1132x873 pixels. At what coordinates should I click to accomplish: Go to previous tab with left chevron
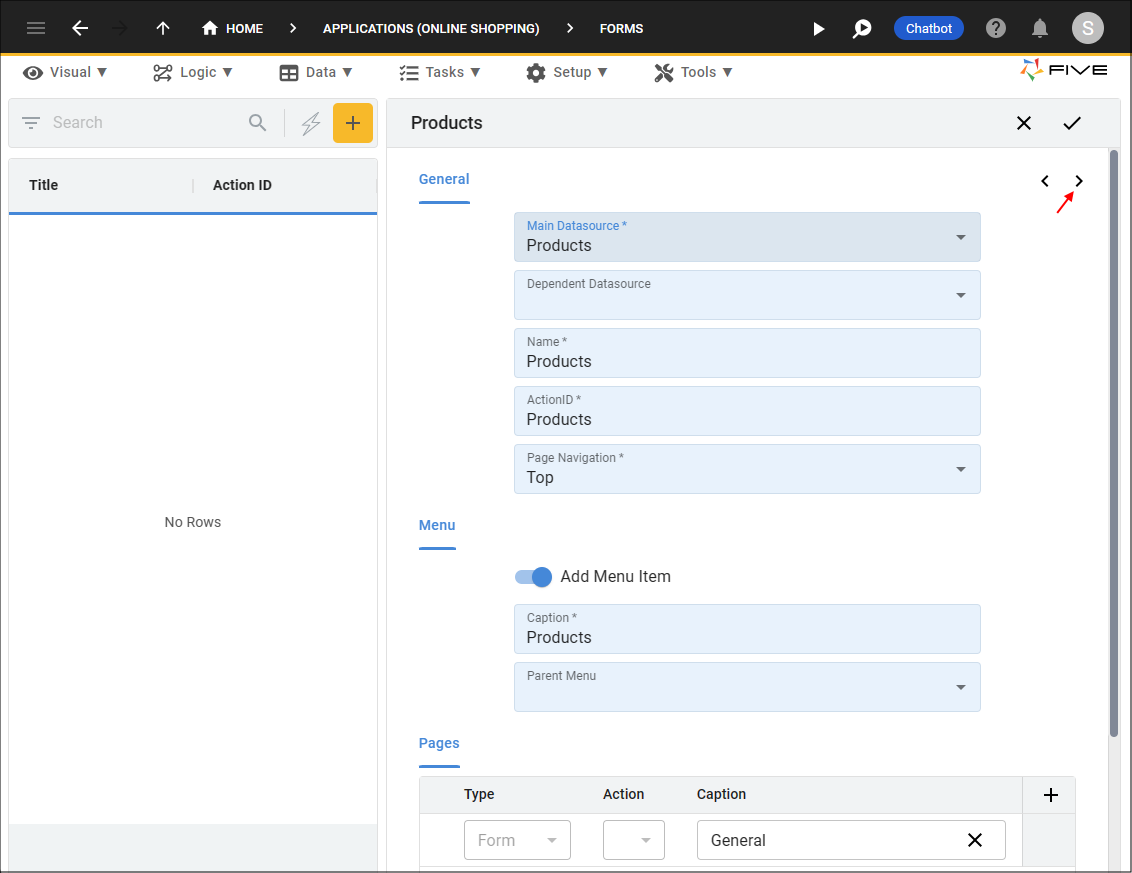(1045, 181)
